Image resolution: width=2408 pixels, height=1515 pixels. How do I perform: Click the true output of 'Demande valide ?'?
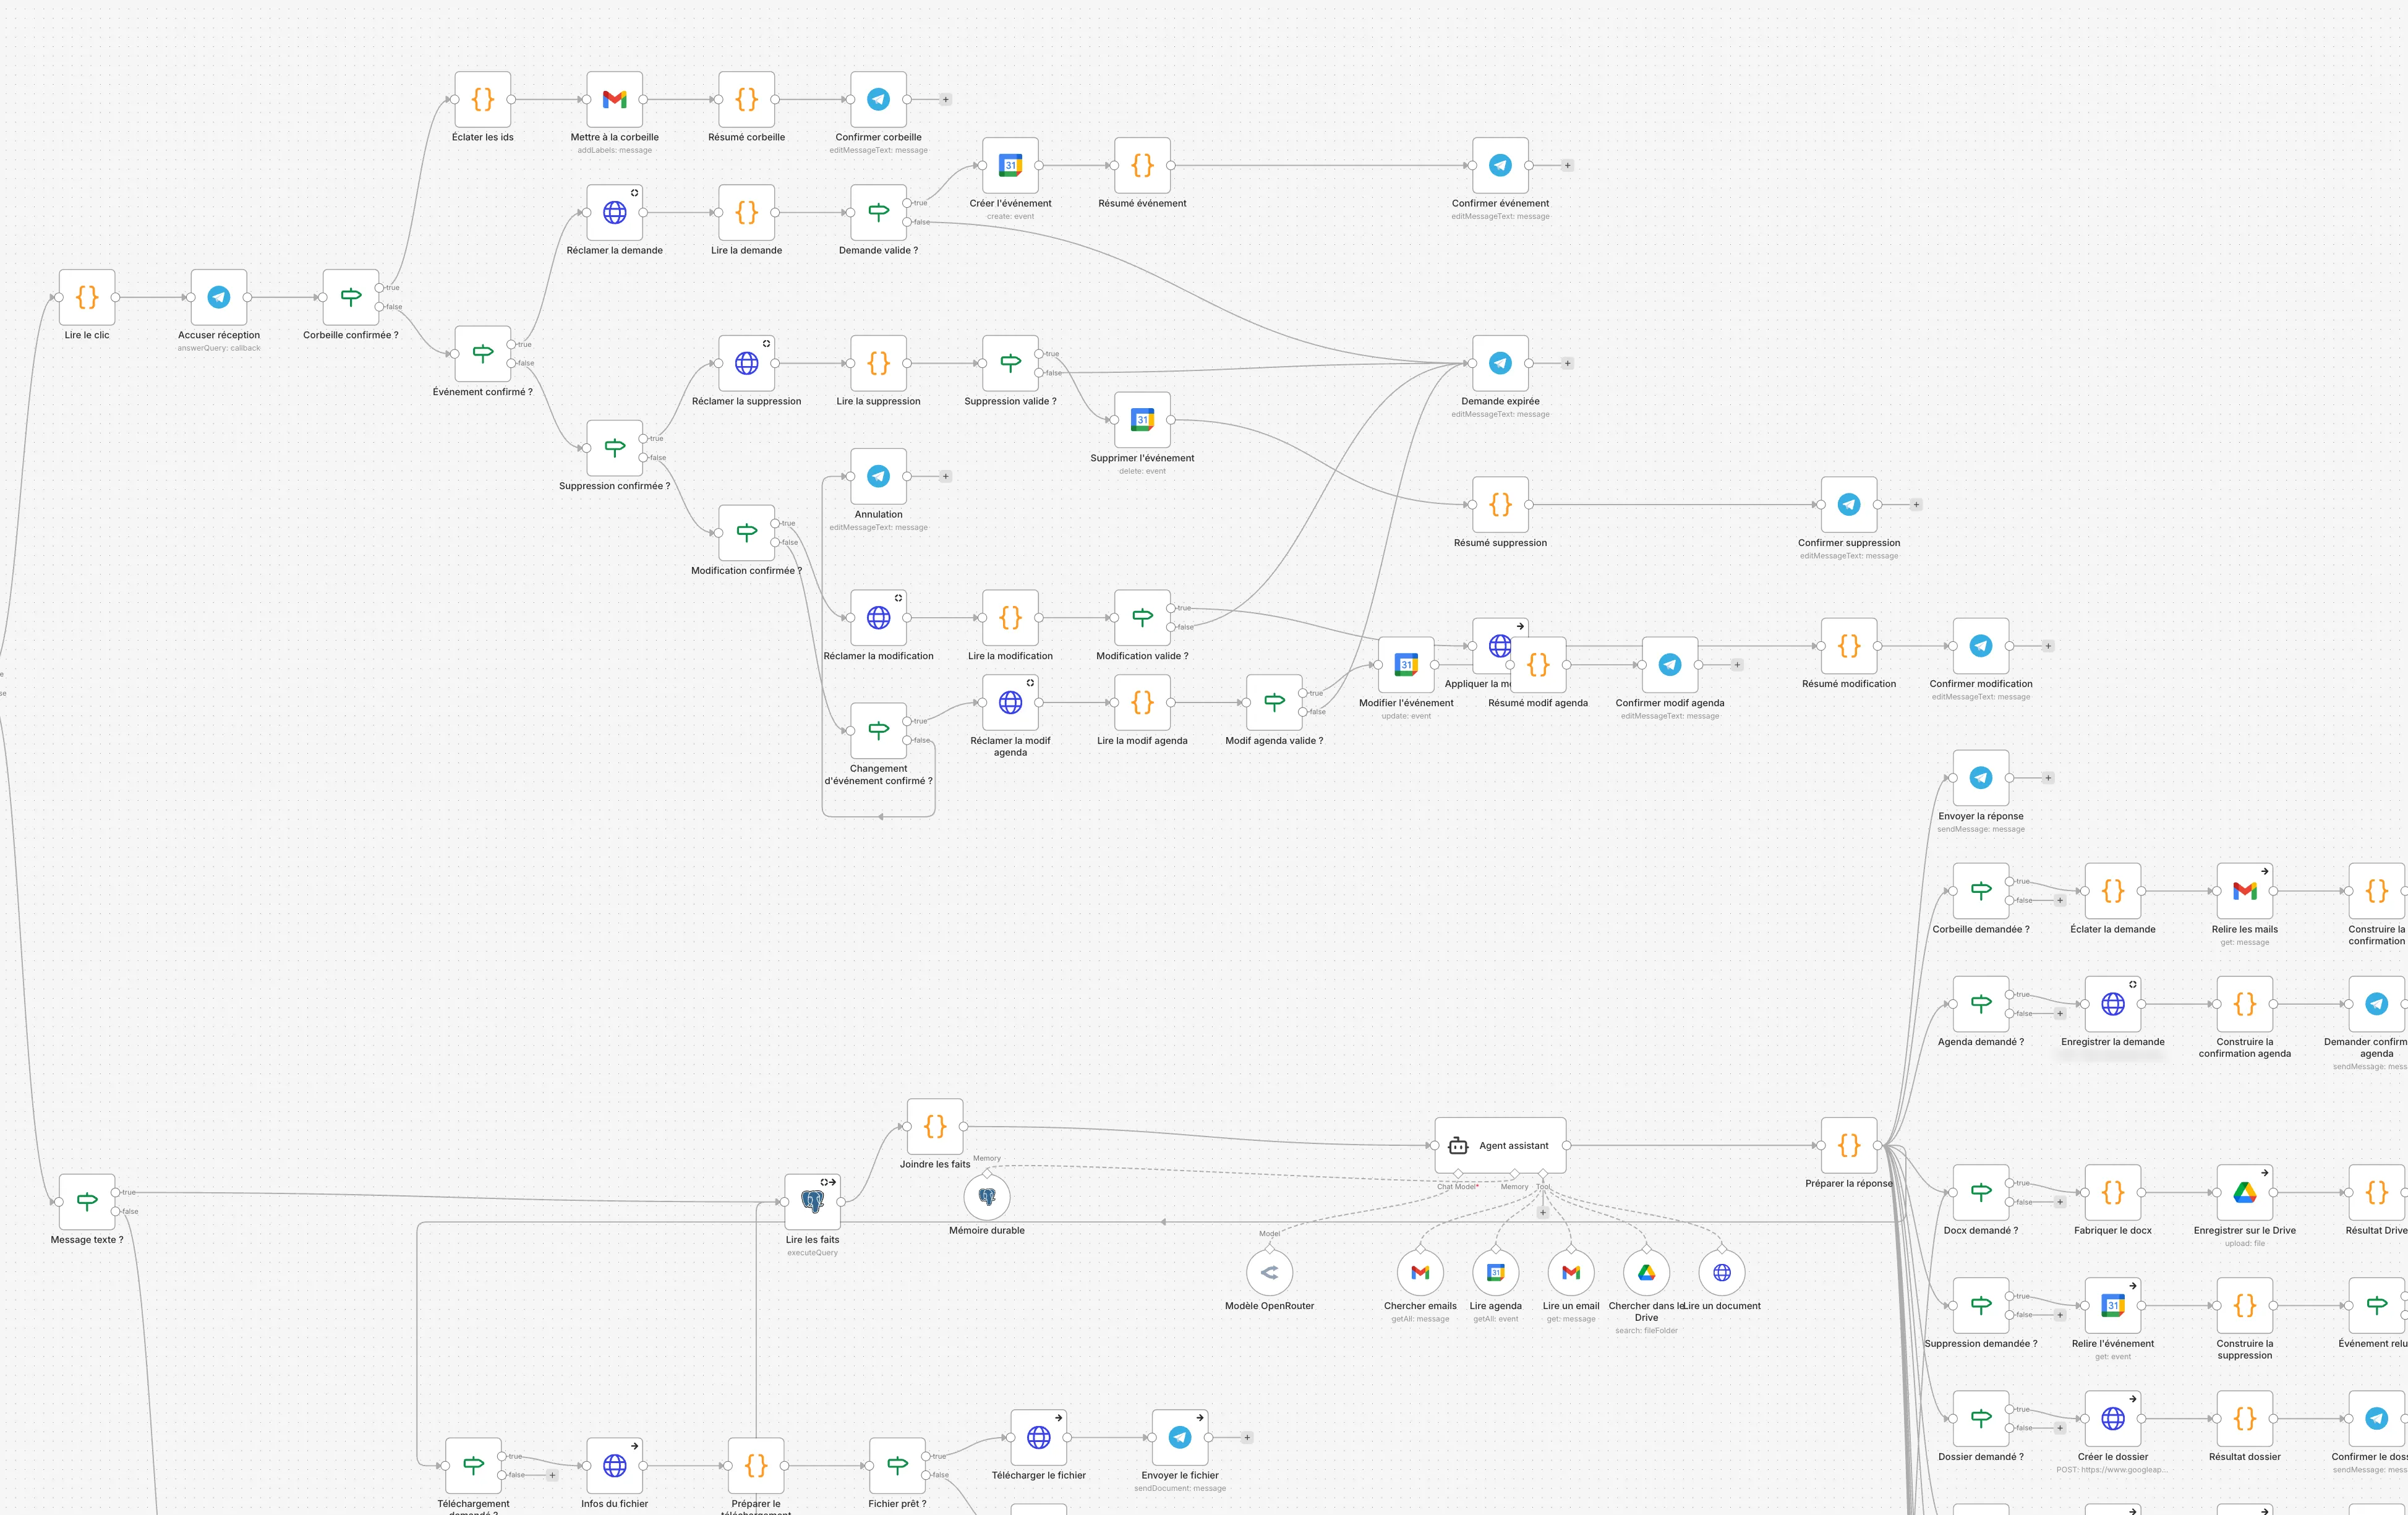[x=907, y=203]
